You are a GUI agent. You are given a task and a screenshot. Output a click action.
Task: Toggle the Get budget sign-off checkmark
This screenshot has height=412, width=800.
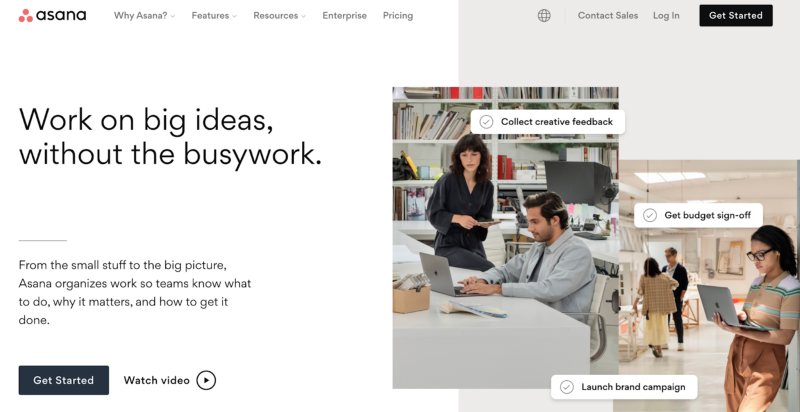(x=649, y=215)
